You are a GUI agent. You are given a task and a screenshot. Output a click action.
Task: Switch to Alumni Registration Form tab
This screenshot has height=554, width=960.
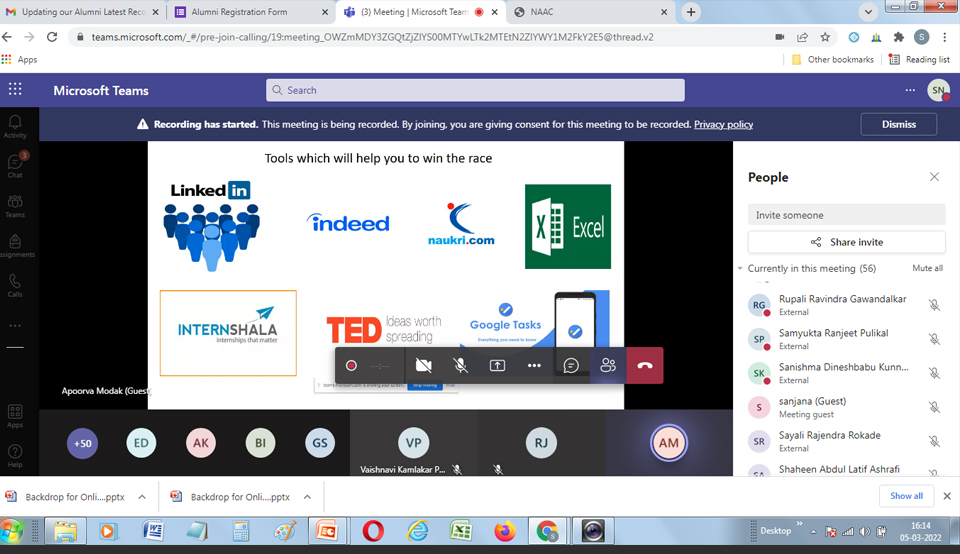point(250,12)
